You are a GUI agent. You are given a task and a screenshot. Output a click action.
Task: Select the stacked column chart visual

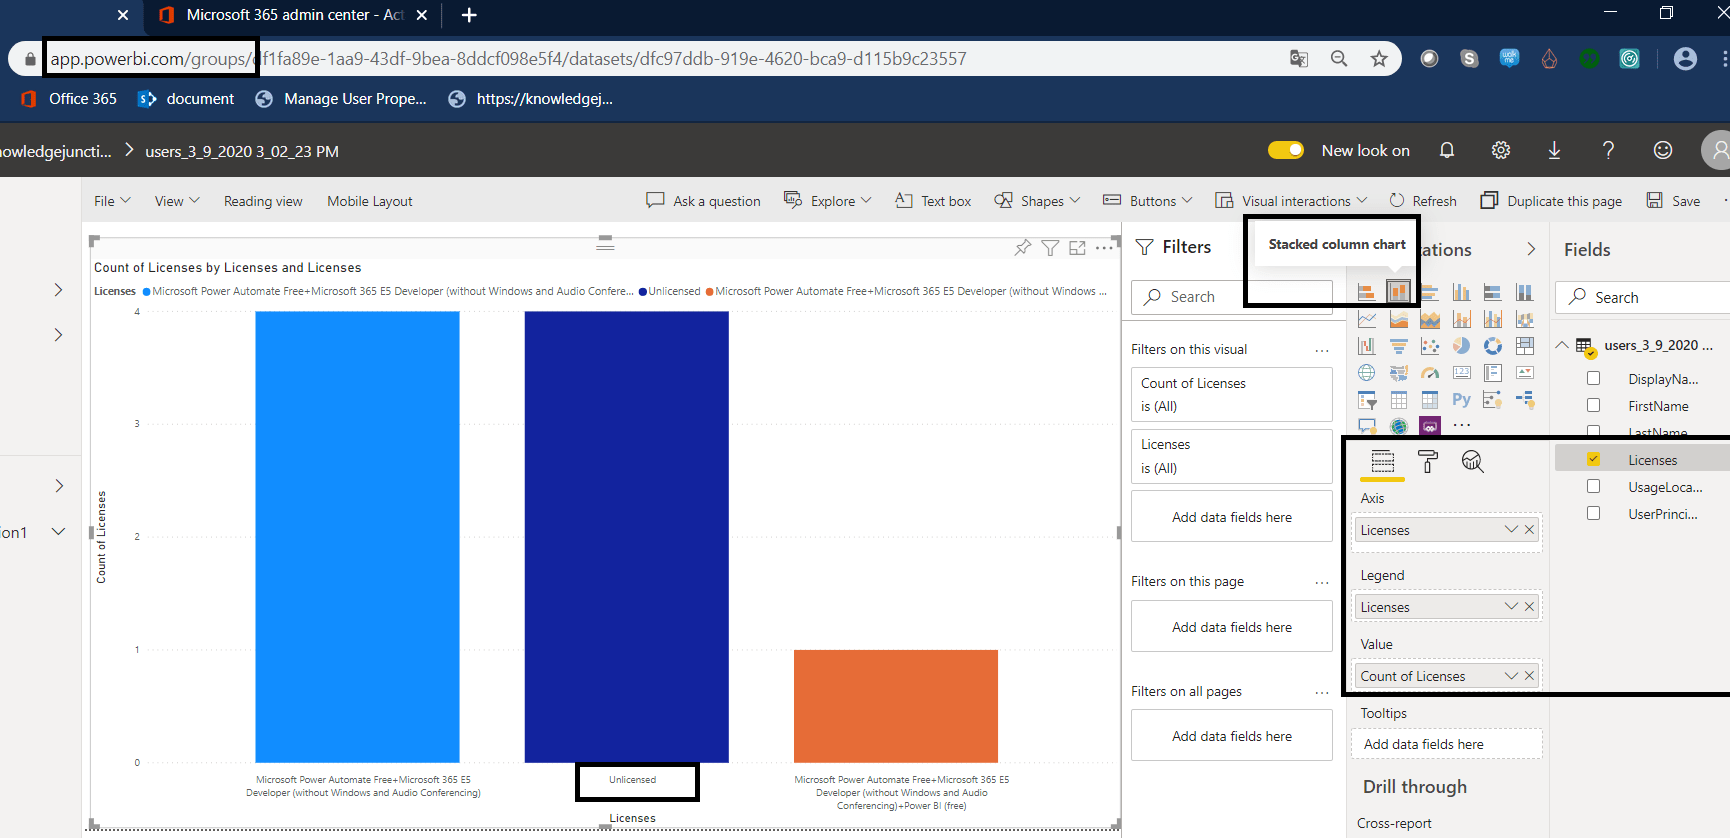click(1398, 292)
